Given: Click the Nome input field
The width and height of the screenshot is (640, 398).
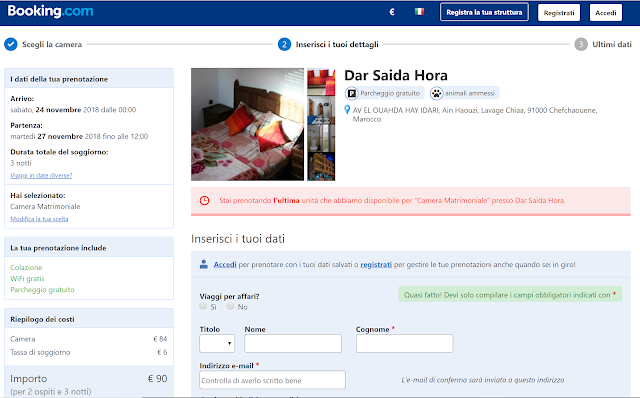Looking at the screenshot, I should tap(293, 343).
